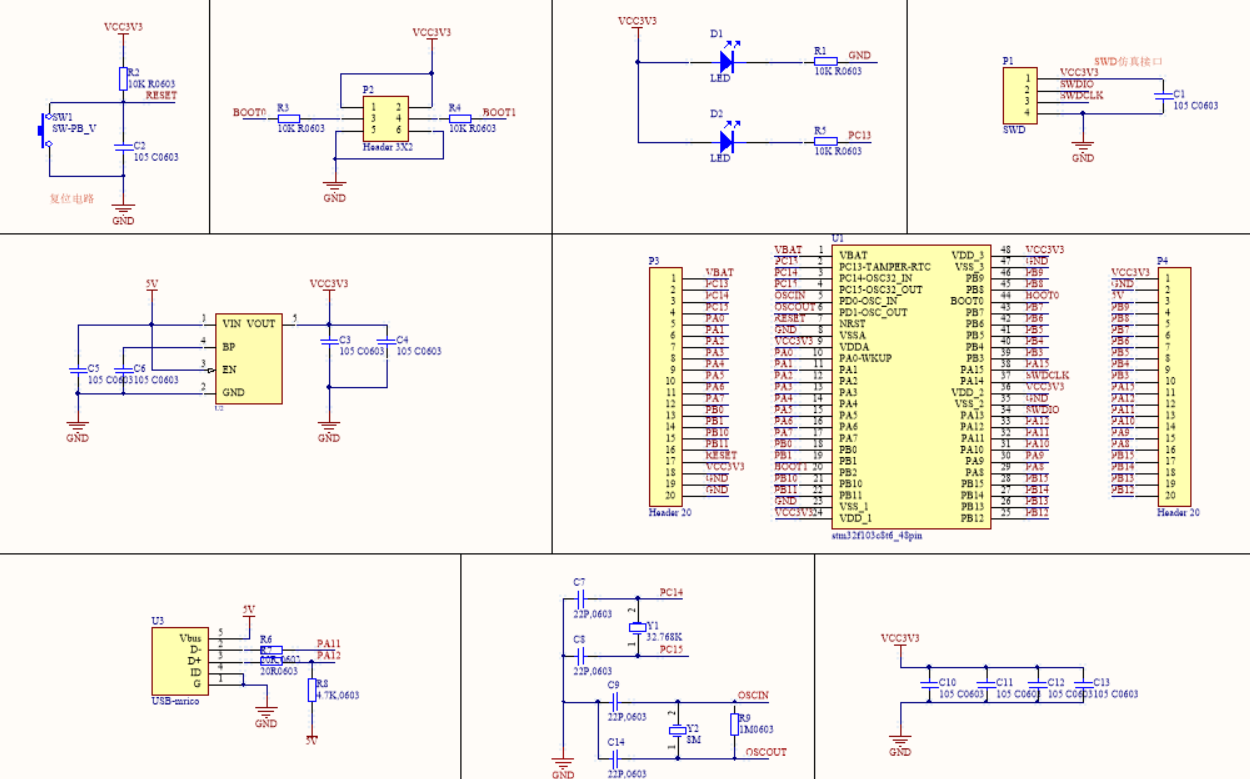Pick the R4 resistor on the BOOT1 line
The width and height of the screenshot is (1250, 779).
[460, 119]
